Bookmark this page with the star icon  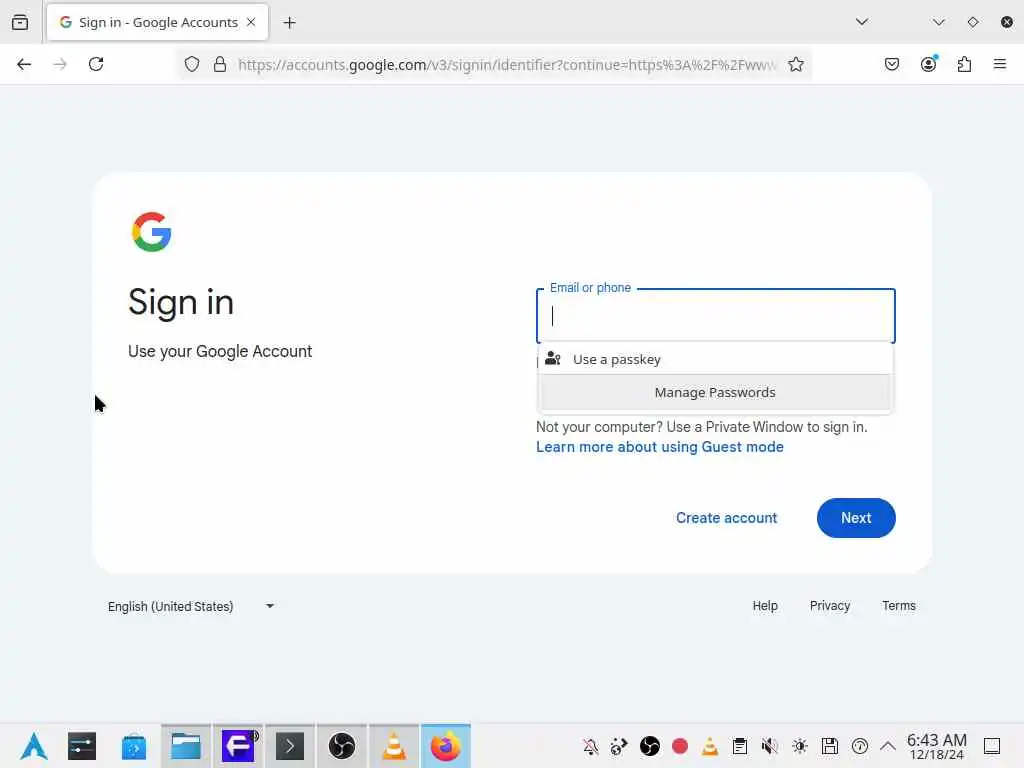tap(795, 64)
